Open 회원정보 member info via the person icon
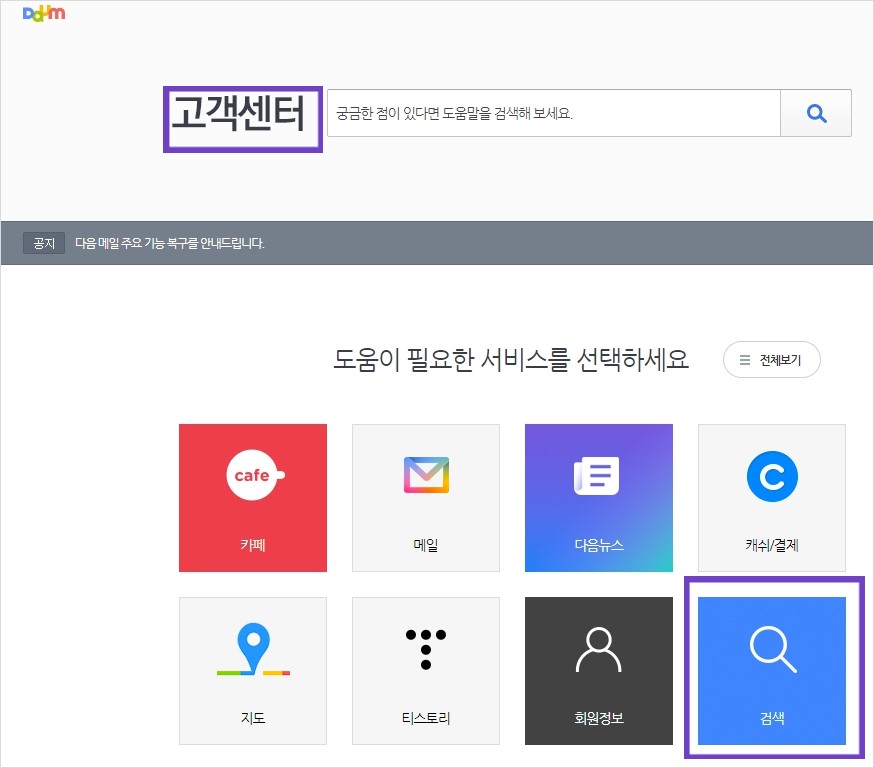This screenshot has width=874, height=768. [598, 650]
